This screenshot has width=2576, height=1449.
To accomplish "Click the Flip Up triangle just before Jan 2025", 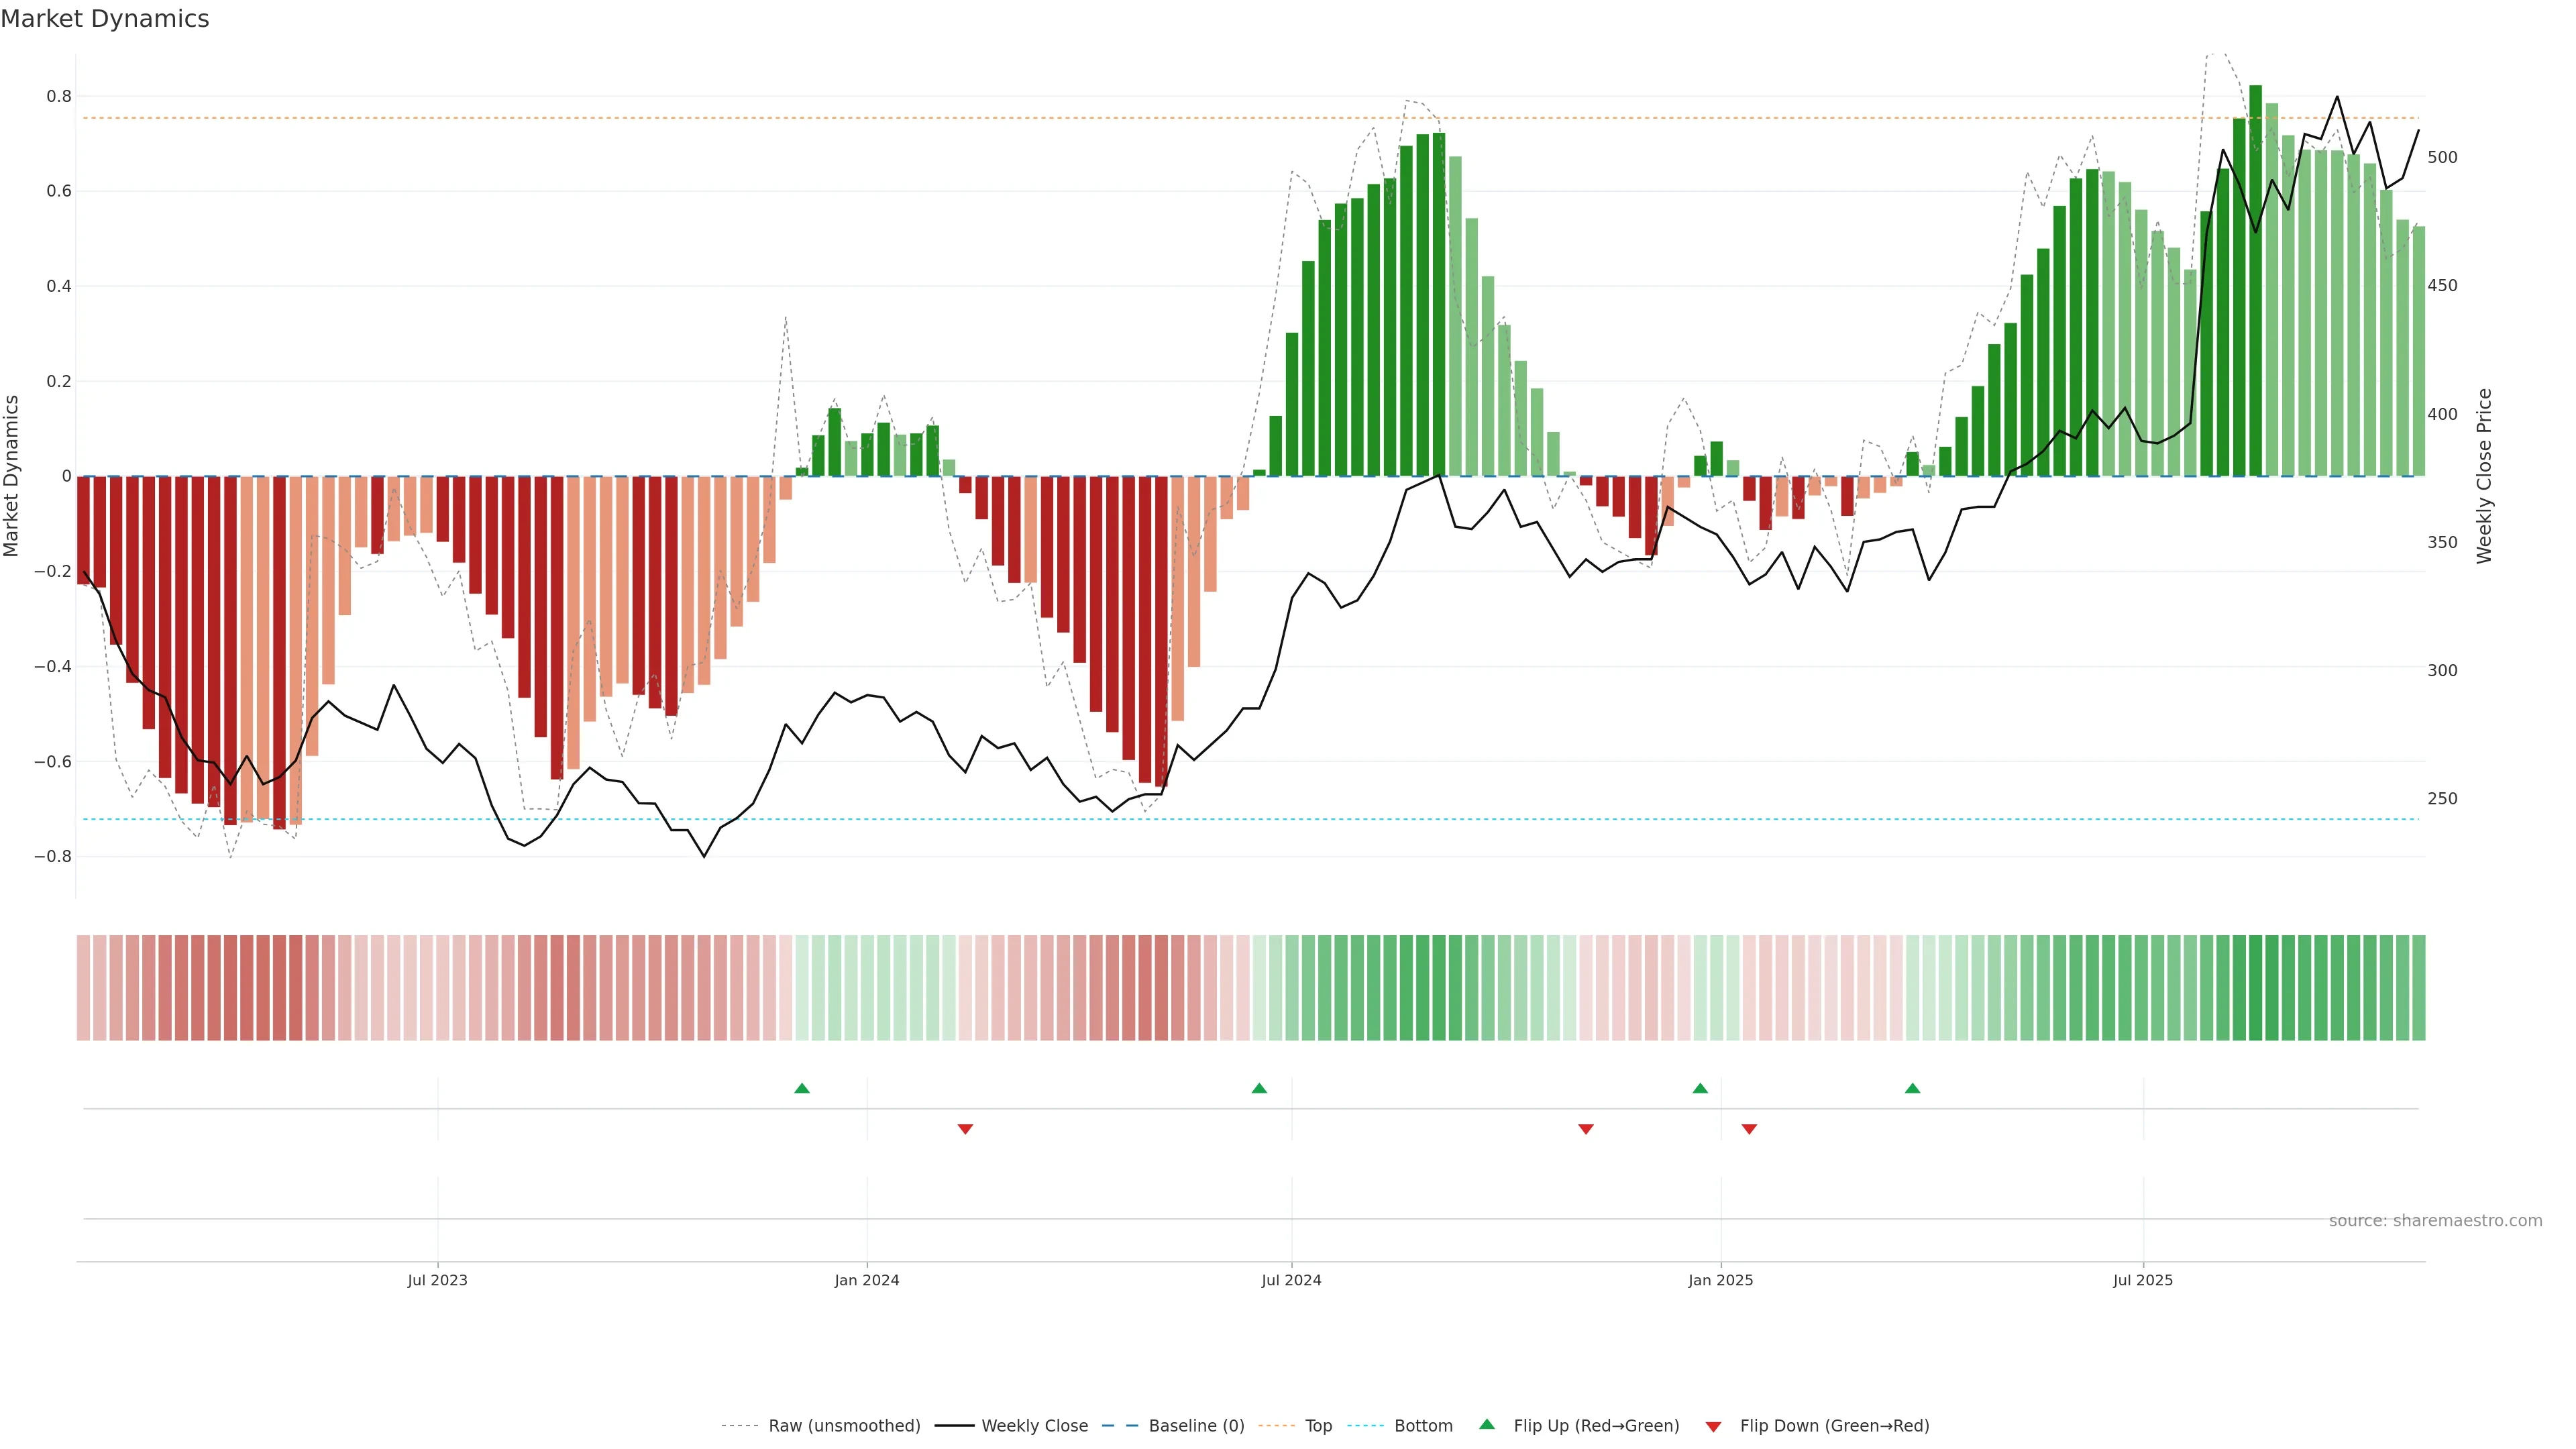I will 1700,1088.
